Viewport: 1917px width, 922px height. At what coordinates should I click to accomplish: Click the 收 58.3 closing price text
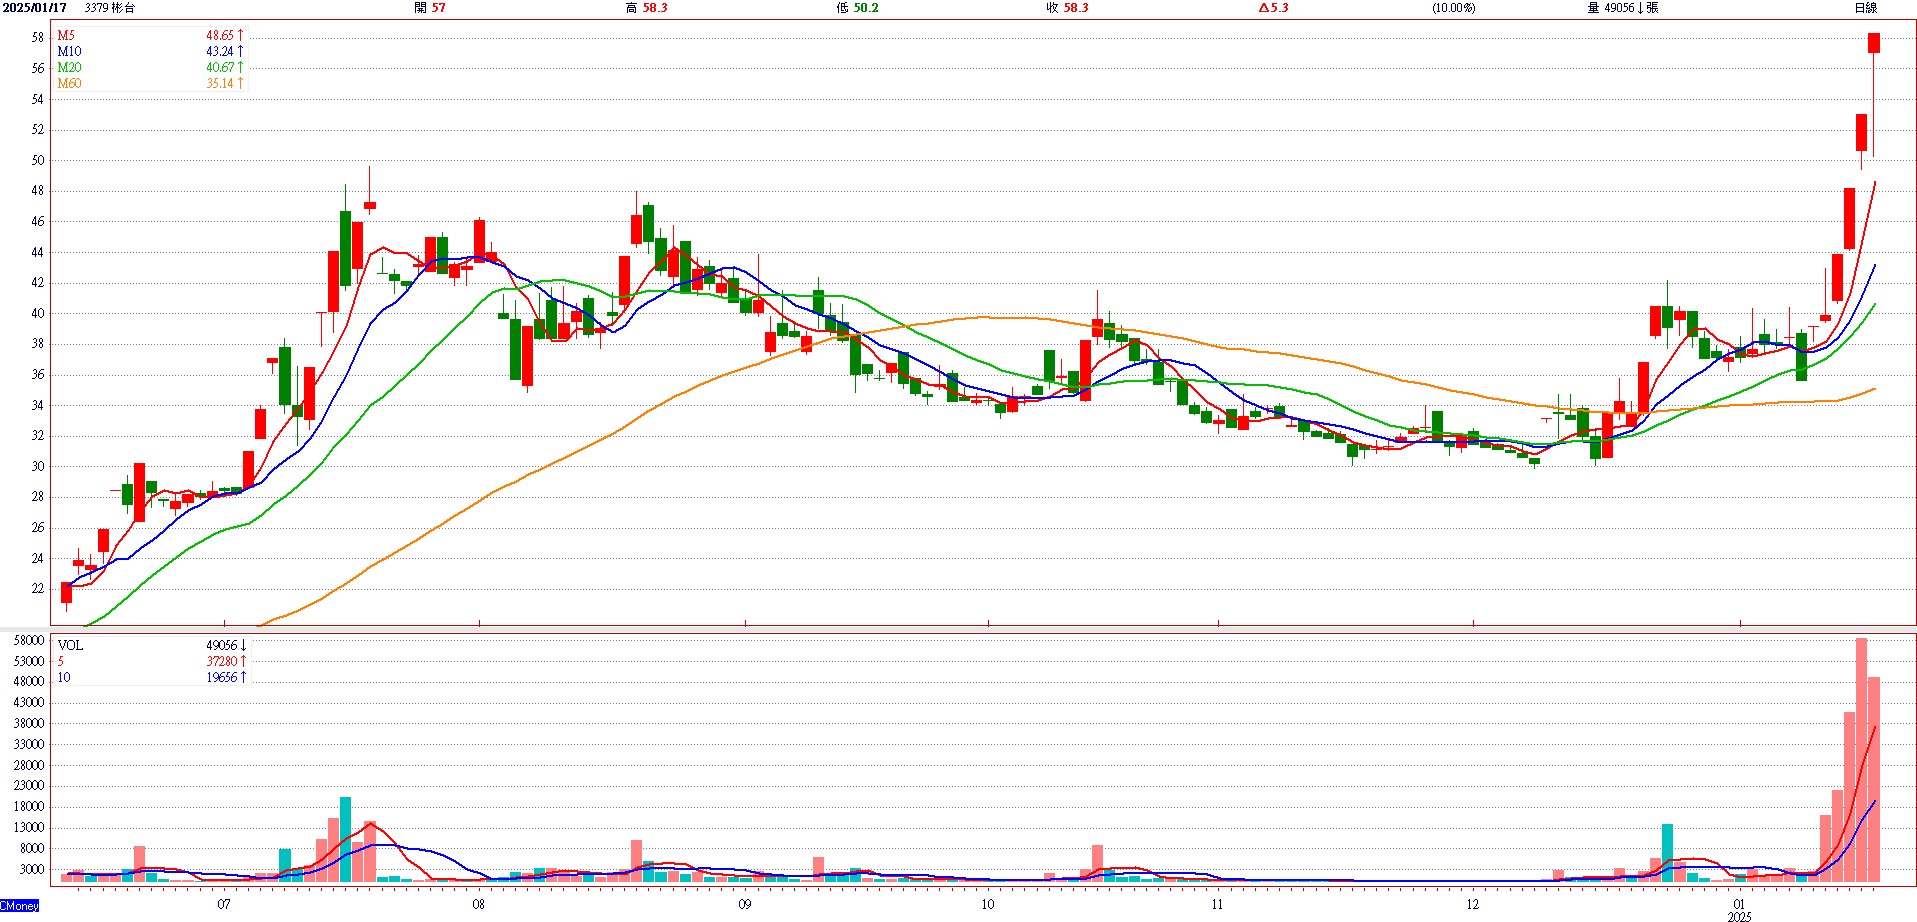1067,8
